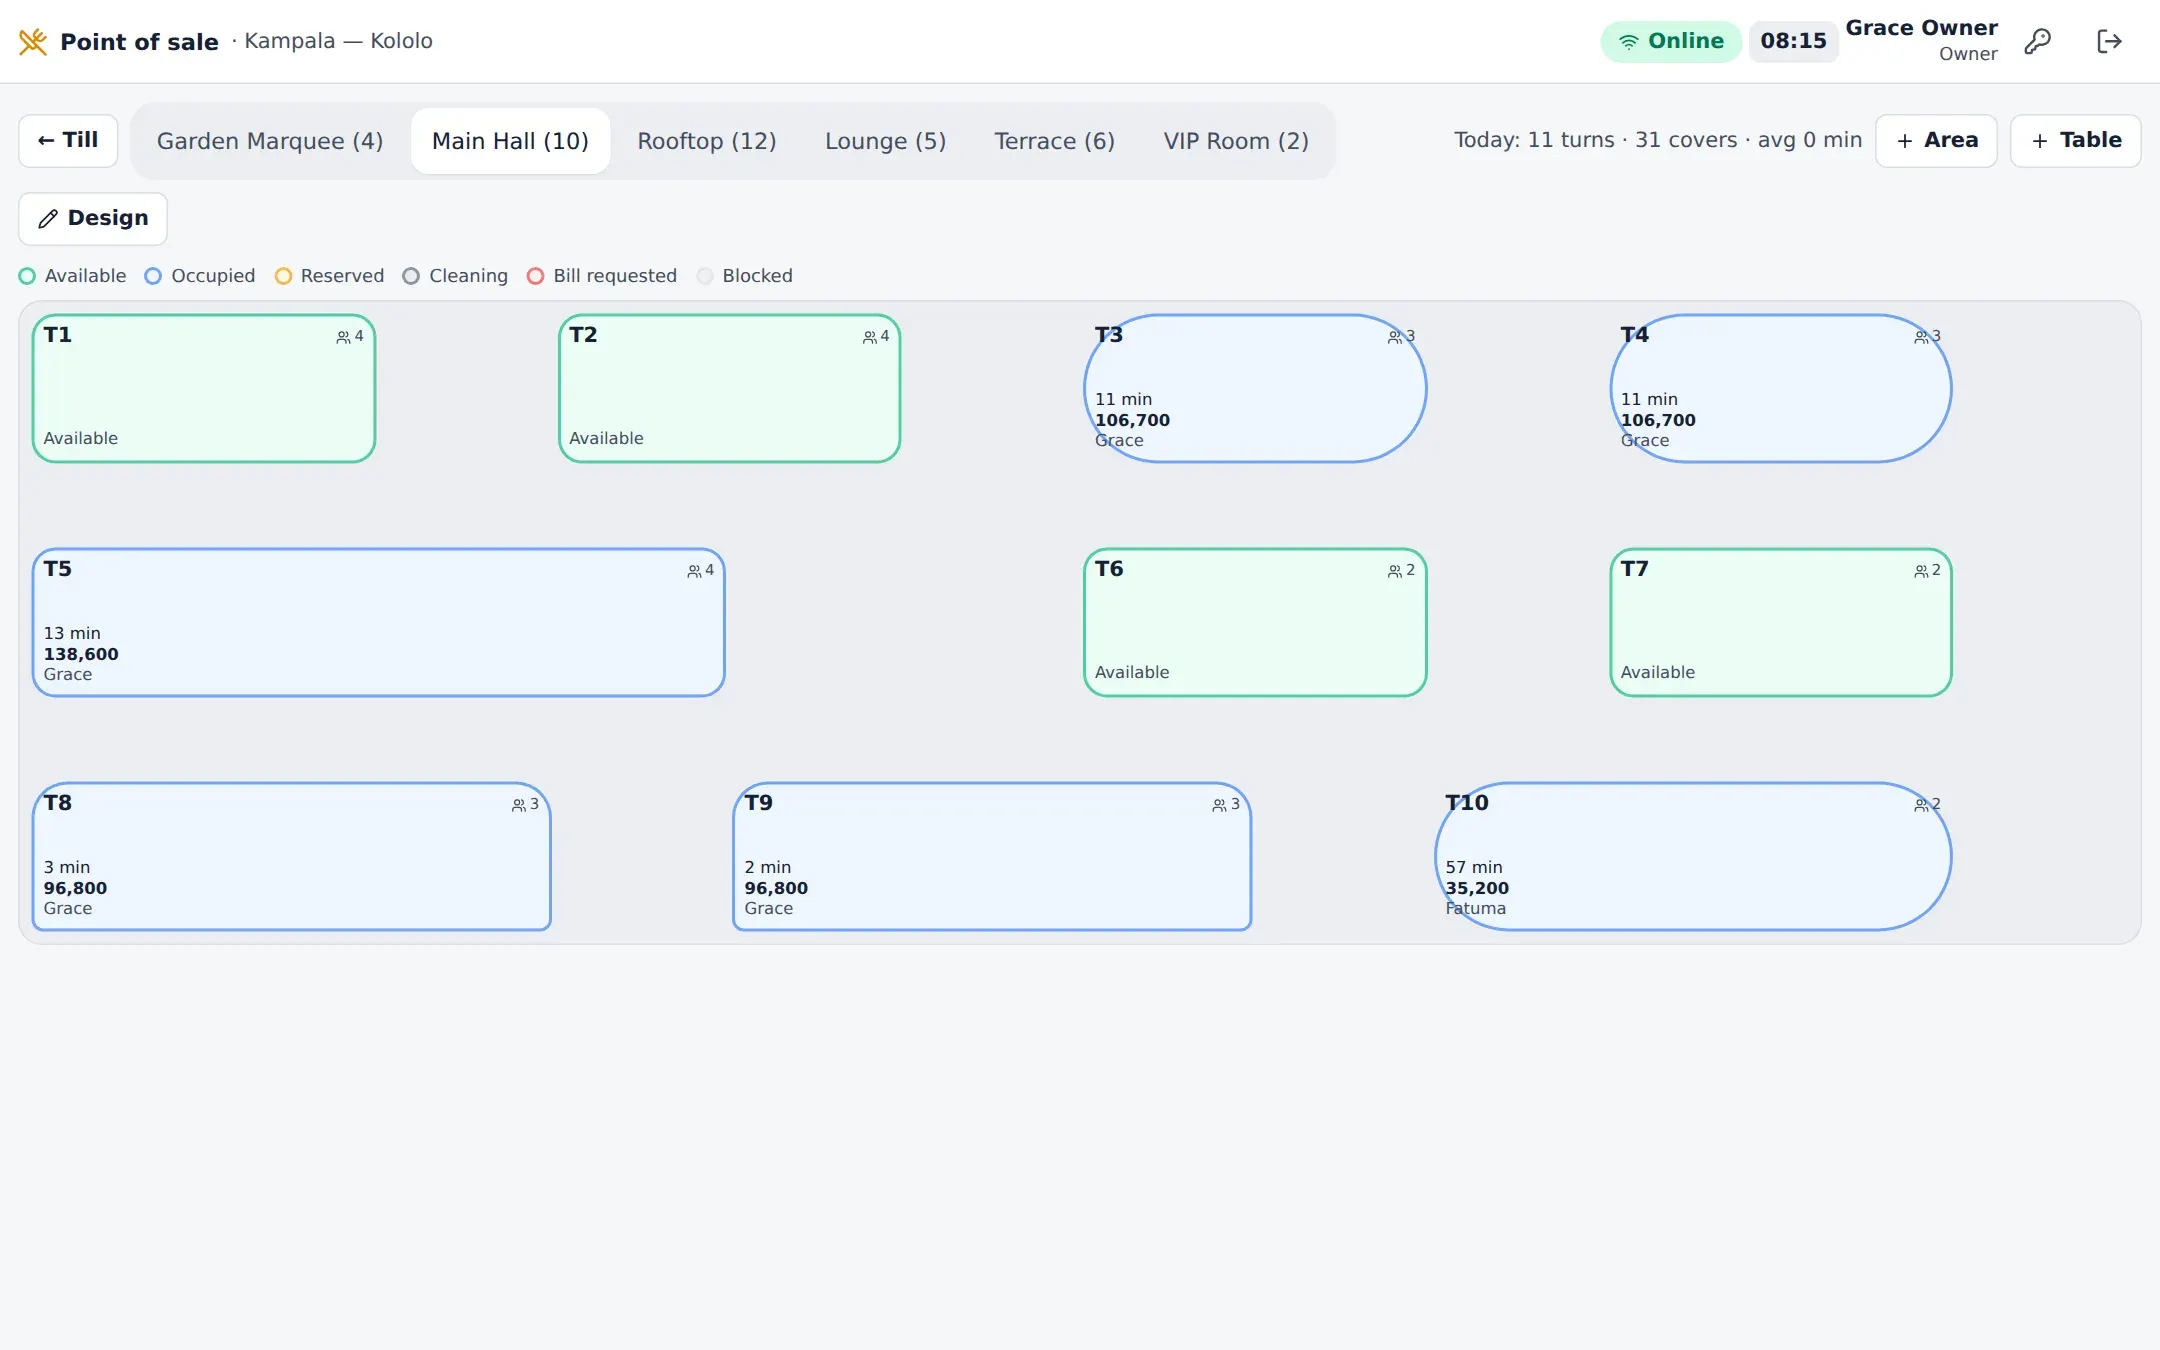Select available table T6
Image resolution: width=2160 pixels, height=1350 pixels.
coord(1255,623)
